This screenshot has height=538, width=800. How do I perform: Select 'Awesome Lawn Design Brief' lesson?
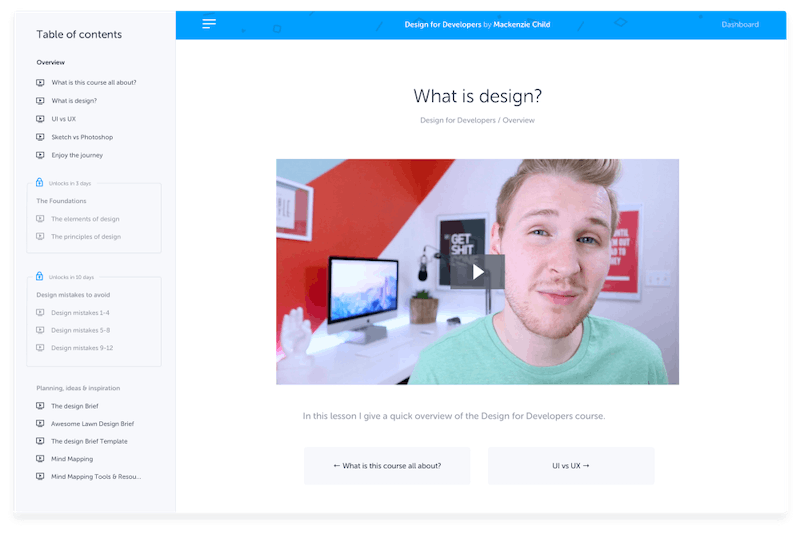92,424
